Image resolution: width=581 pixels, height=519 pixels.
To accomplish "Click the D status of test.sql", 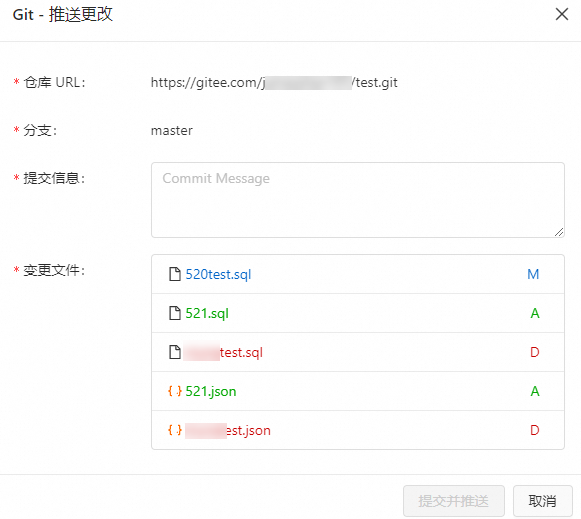I will click(535, 352).
